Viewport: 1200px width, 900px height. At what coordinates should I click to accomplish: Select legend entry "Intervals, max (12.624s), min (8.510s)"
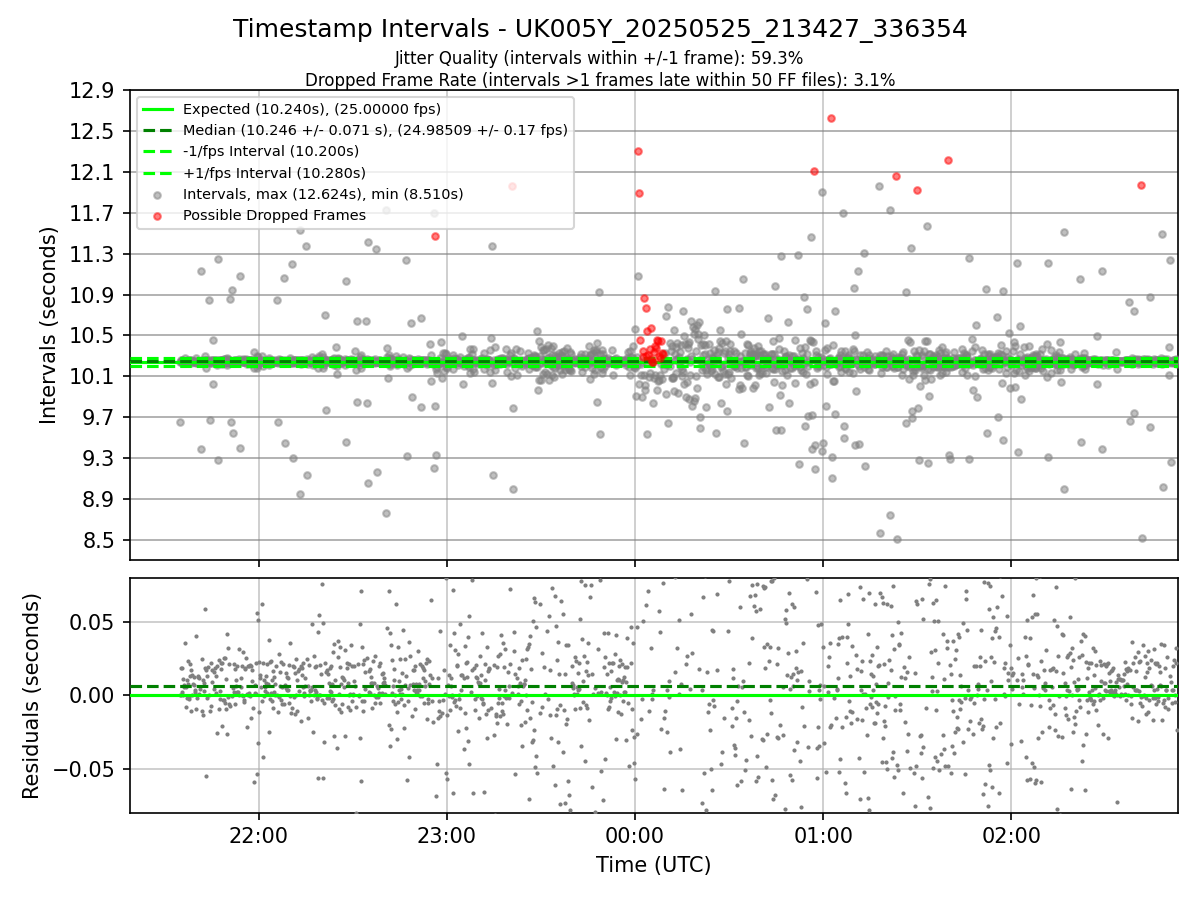(x=323, y=194)
